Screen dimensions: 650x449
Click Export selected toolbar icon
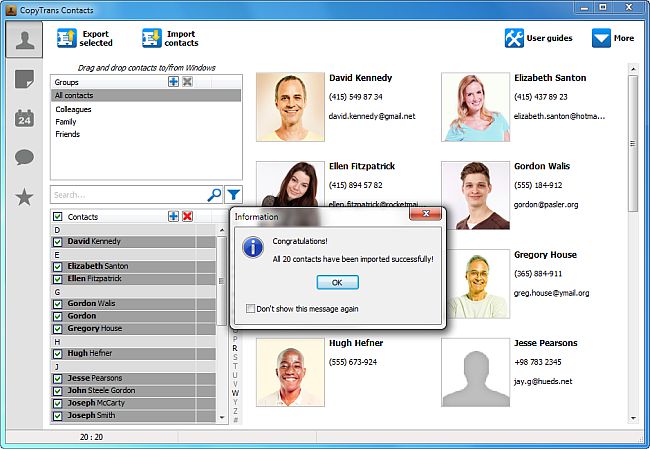point(67,38)
